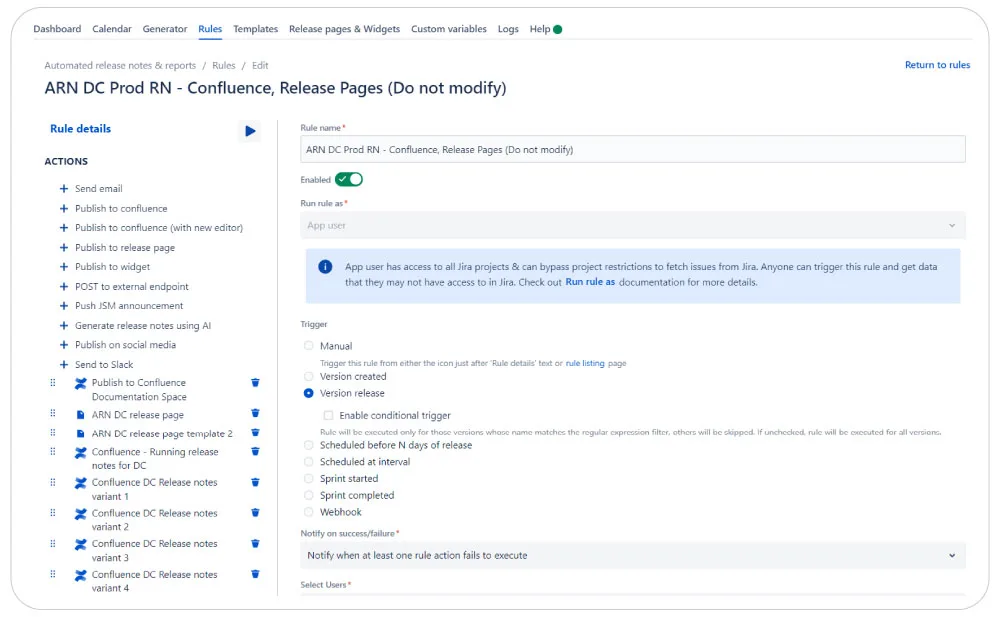Select the Webhook trigger radio button
Screen dimensions: 1000x617
coord(308,512)
